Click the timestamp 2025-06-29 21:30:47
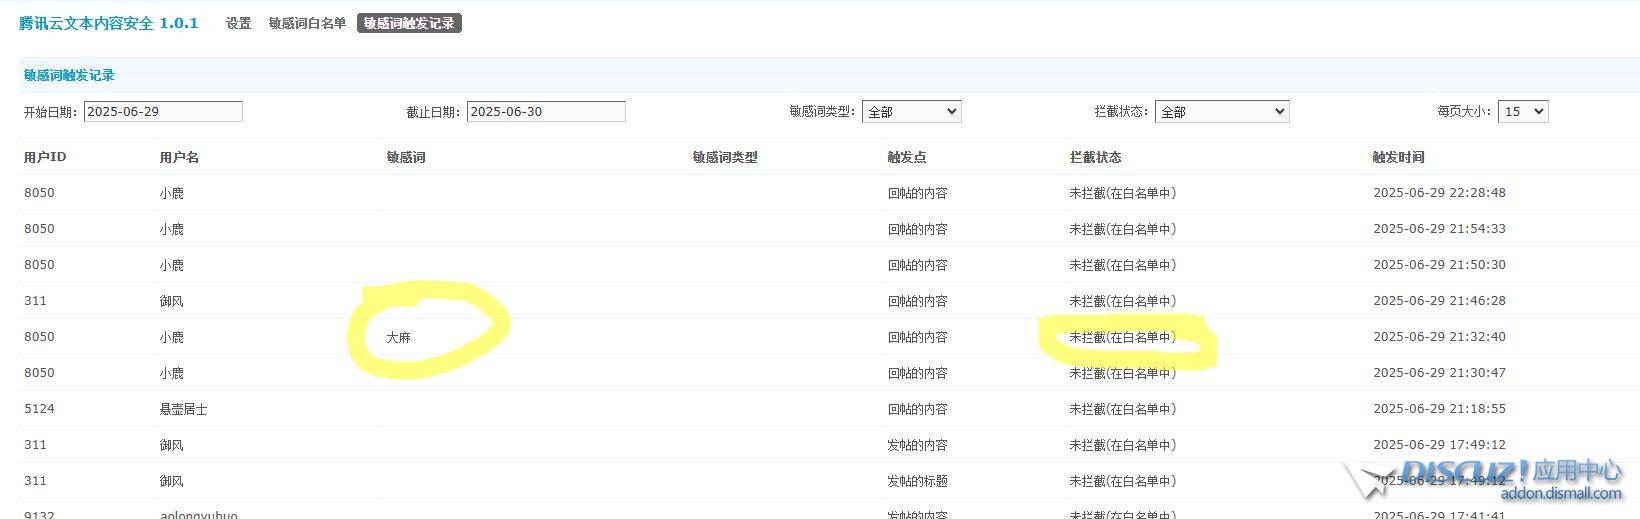Viewport: 1640px width, 519px height. 1439,373
